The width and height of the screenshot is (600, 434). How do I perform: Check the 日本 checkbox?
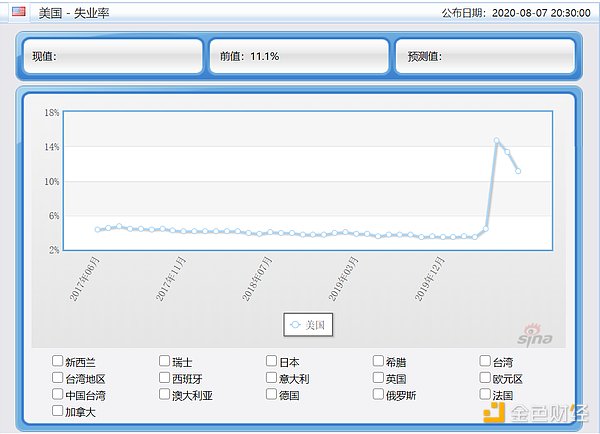(272, 362)
